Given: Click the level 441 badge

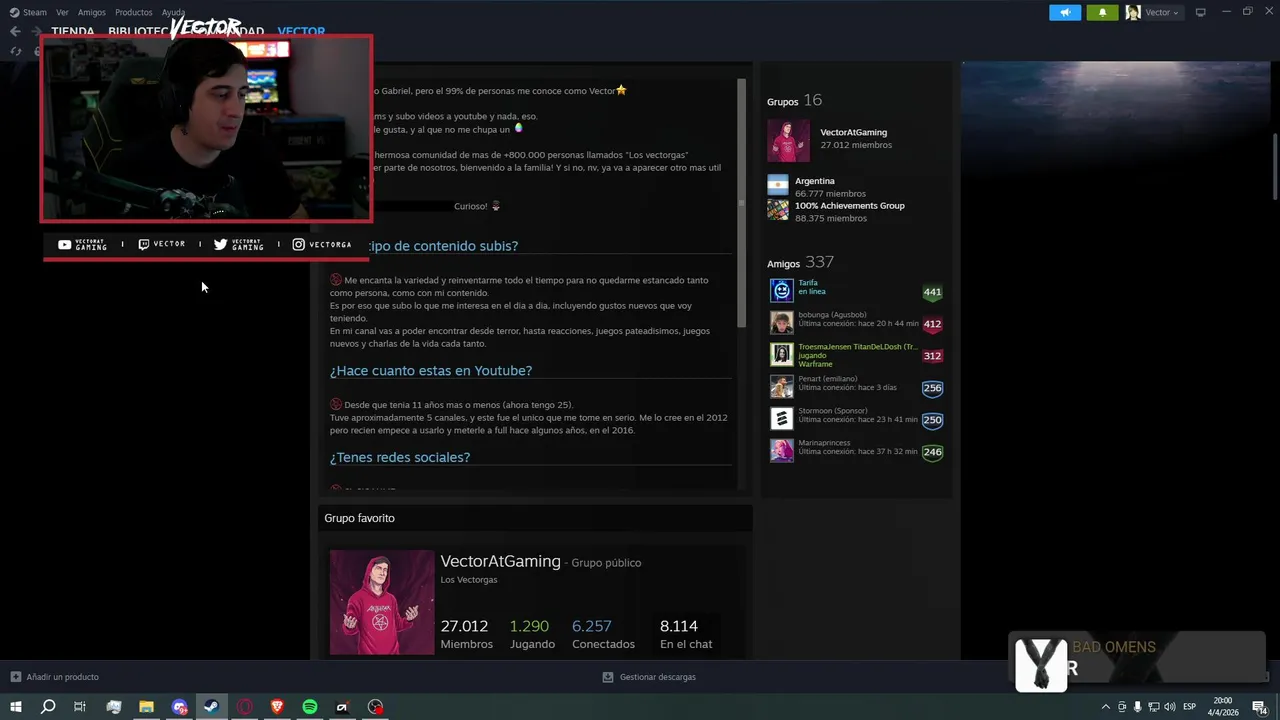Looking at the screenshot, I should pos(932,292).
